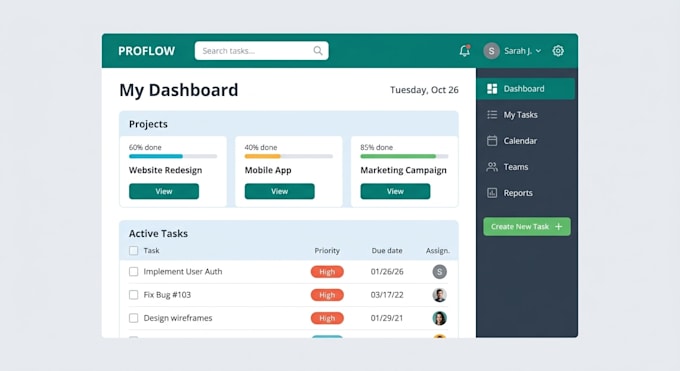Click Create New Task button
680x371 pixels.
527,227
